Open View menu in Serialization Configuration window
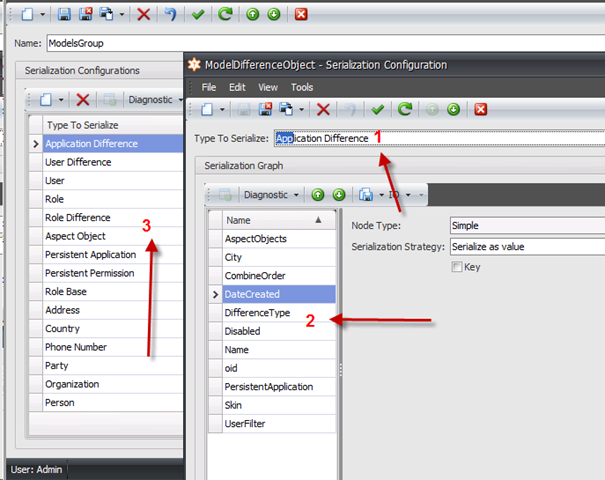The image size is (605, 480). (268, 88)
